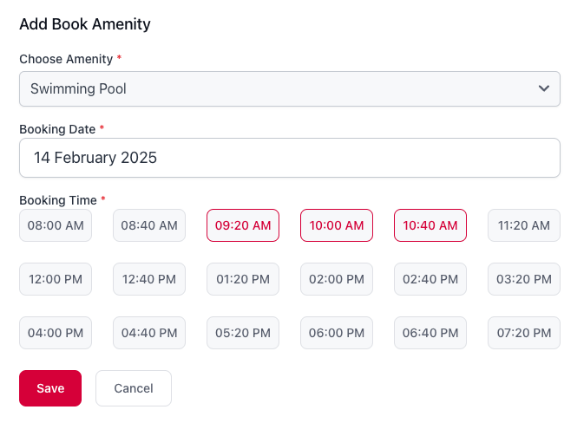Pick the 12:00 PM time slot
Viewport: 577px width, 429px height.
pos(56,279)
